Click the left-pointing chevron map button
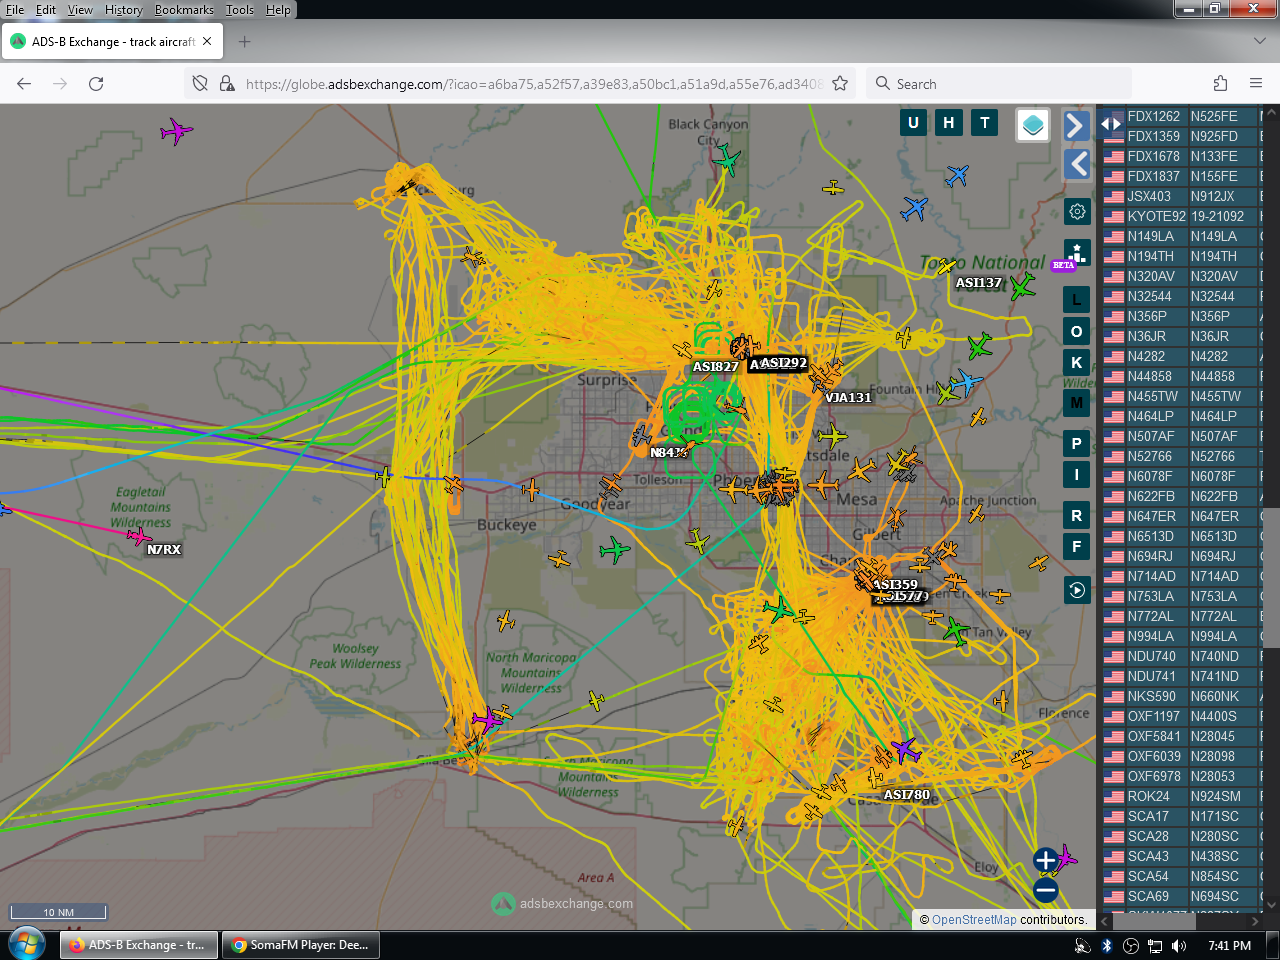The image size is (1280, 960). pos(1076,164)
